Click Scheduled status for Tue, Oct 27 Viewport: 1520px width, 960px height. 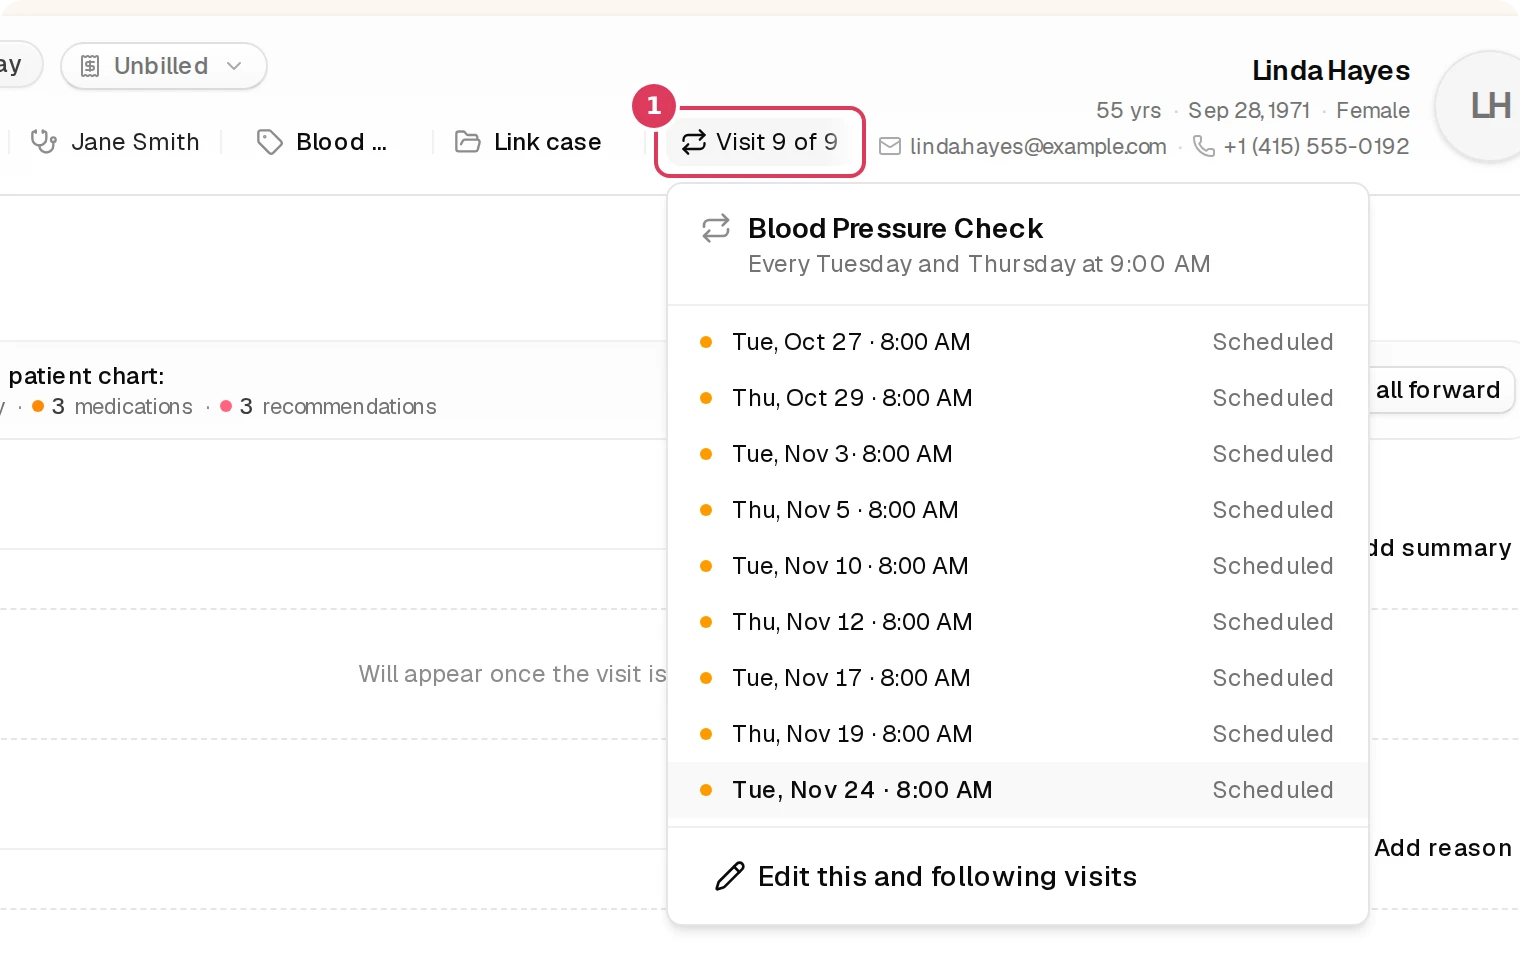coord(1273,342)
